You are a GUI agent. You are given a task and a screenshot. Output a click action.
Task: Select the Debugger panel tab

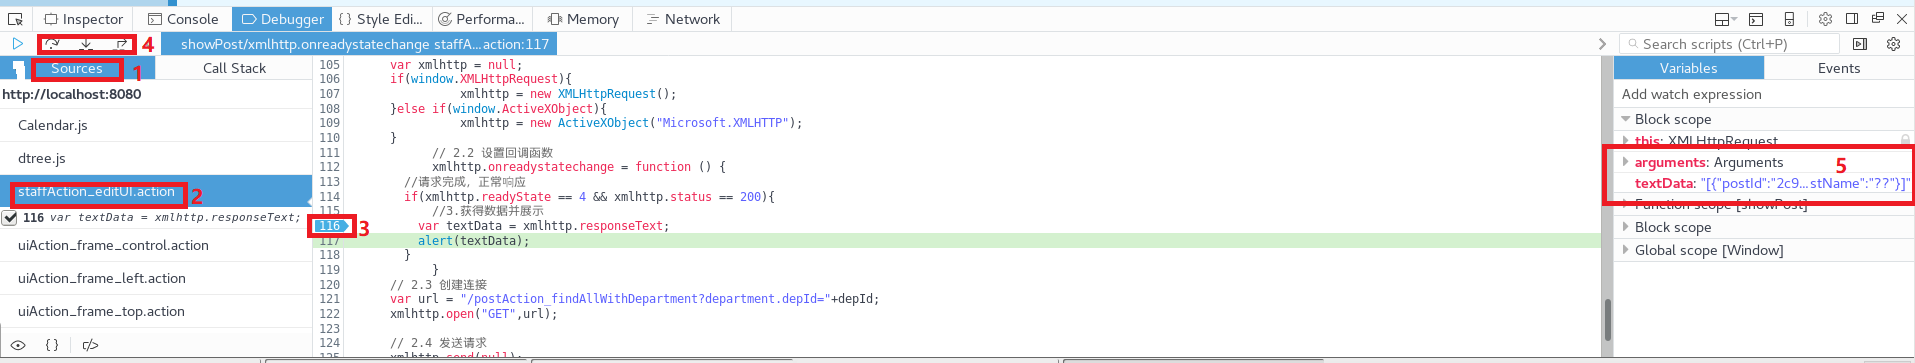(283, 19)
